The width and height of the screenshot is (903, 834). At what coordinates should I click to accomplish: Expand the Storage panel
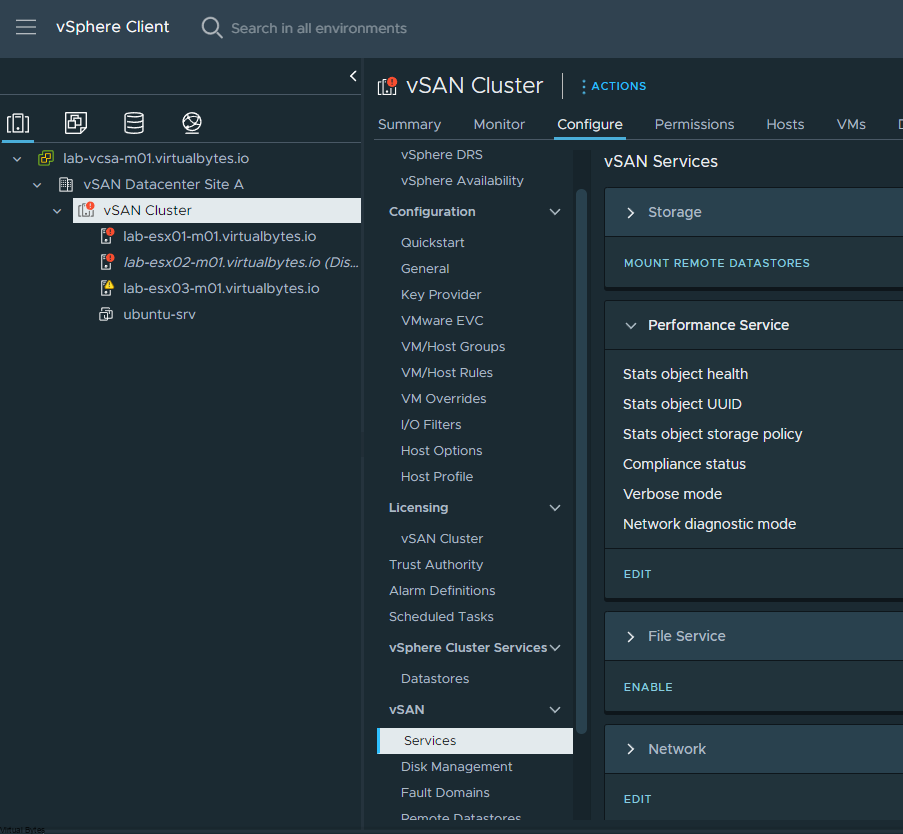[631, 213]
